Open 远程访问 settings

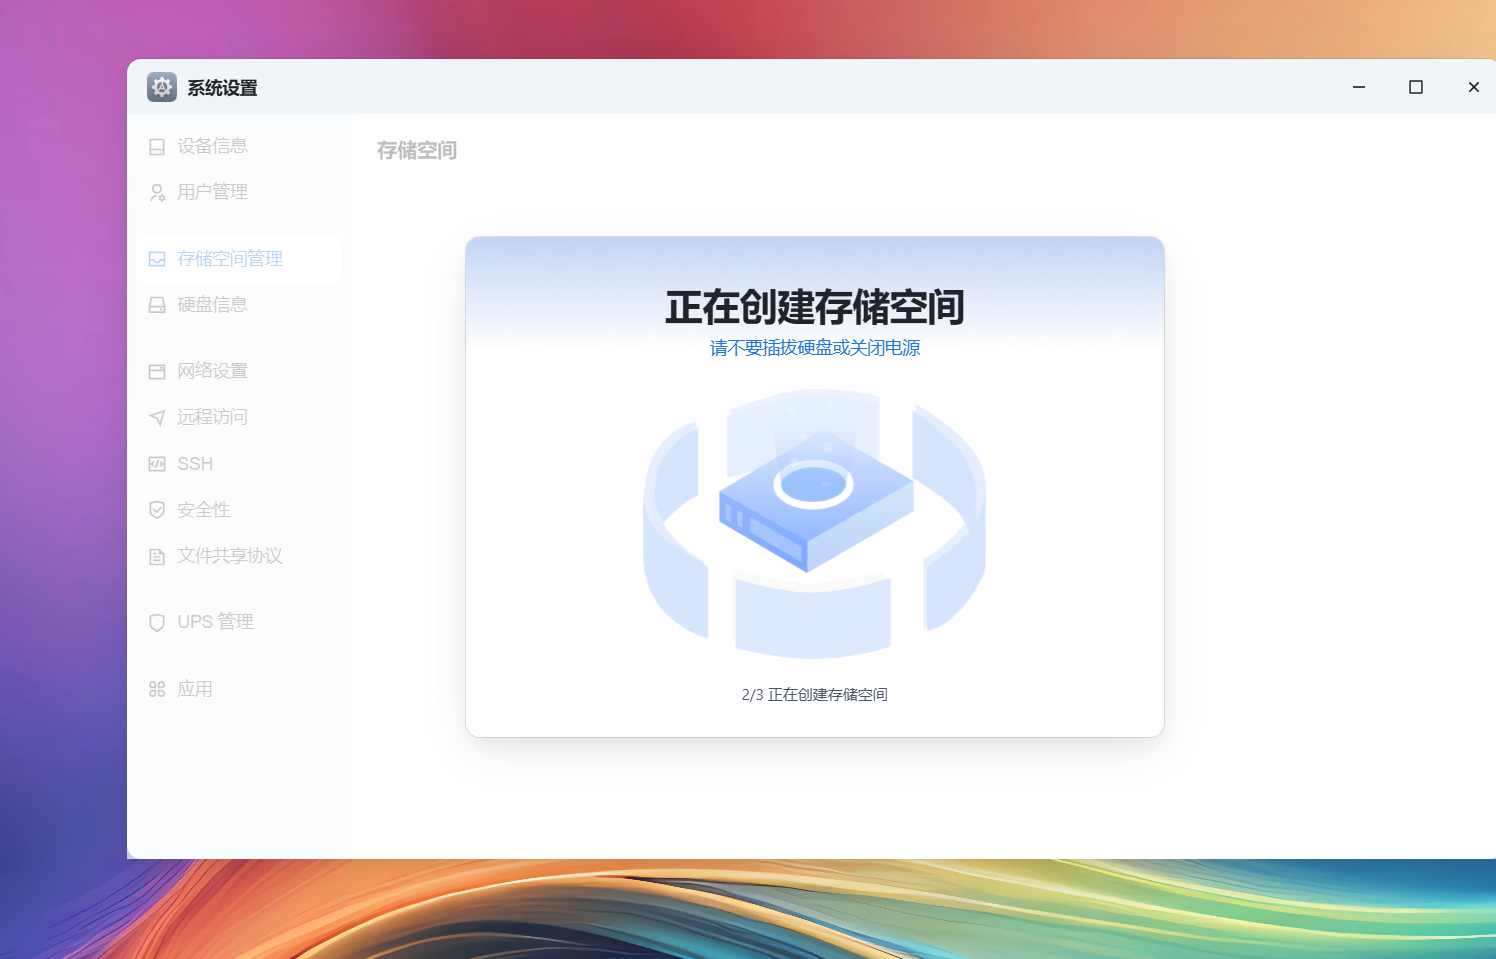[x=240, y=417]
